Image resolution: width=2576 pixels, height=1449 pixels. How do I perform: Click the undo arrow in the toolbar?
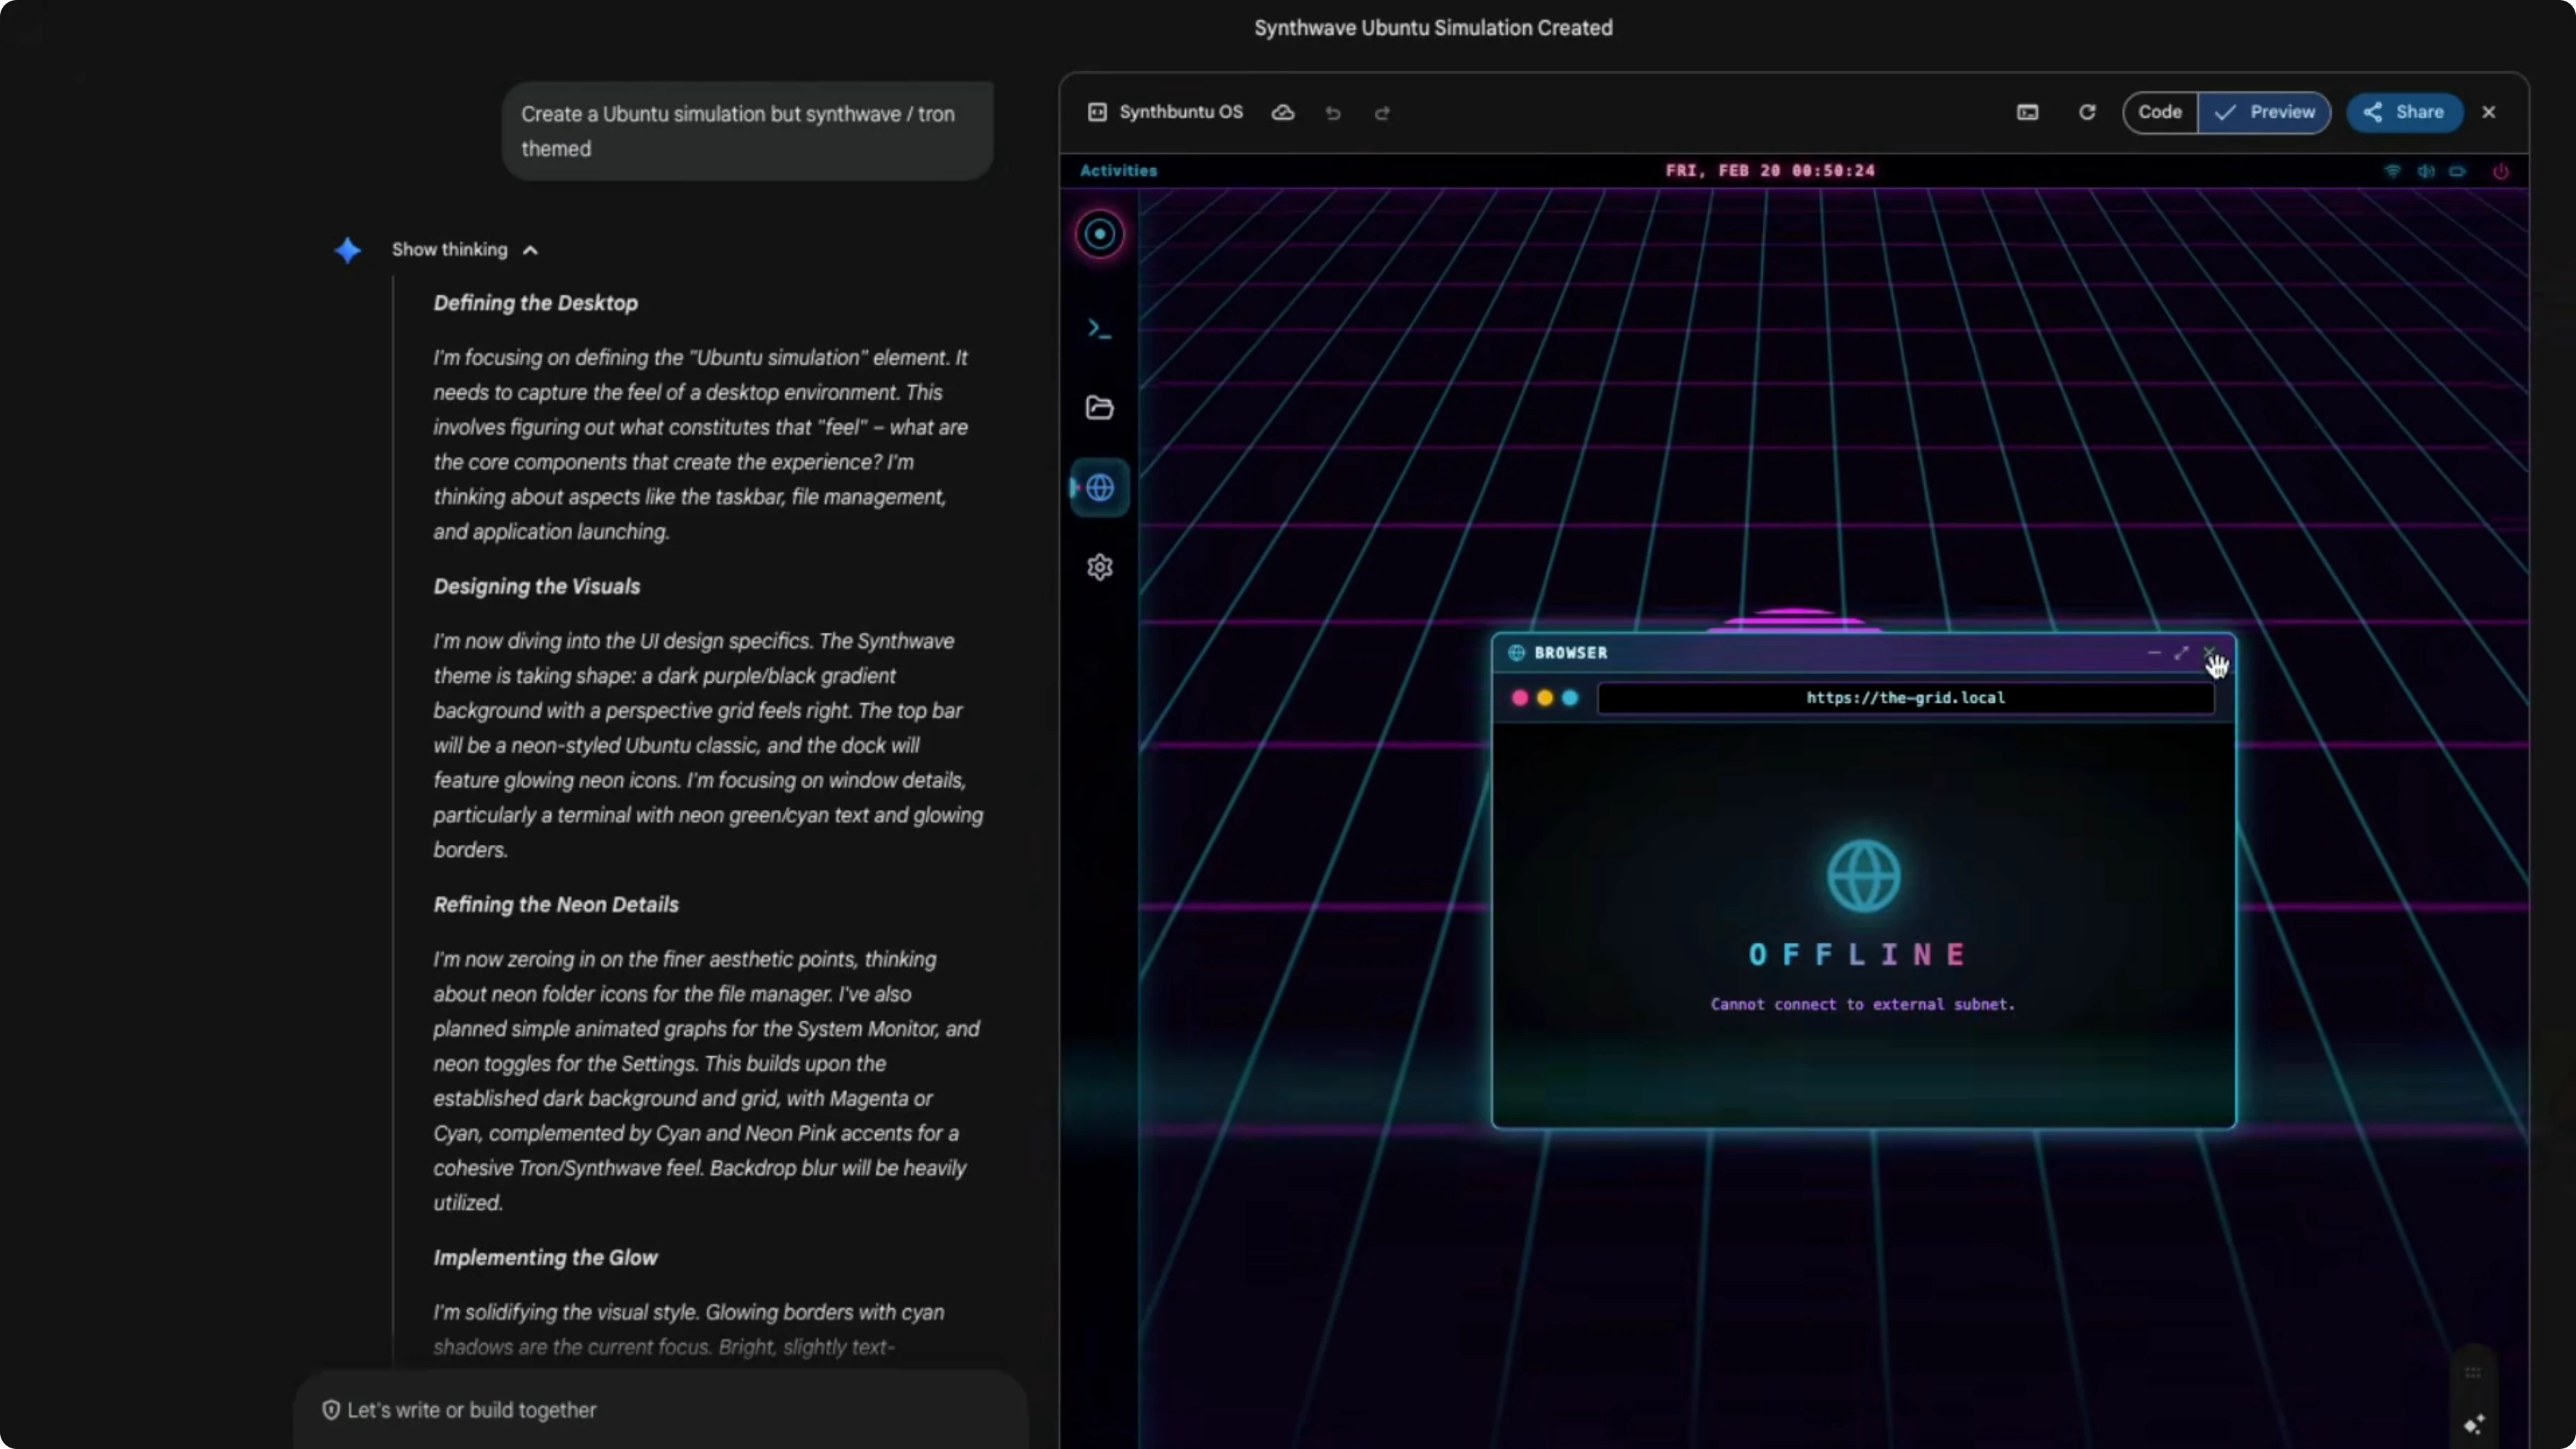1332,113
